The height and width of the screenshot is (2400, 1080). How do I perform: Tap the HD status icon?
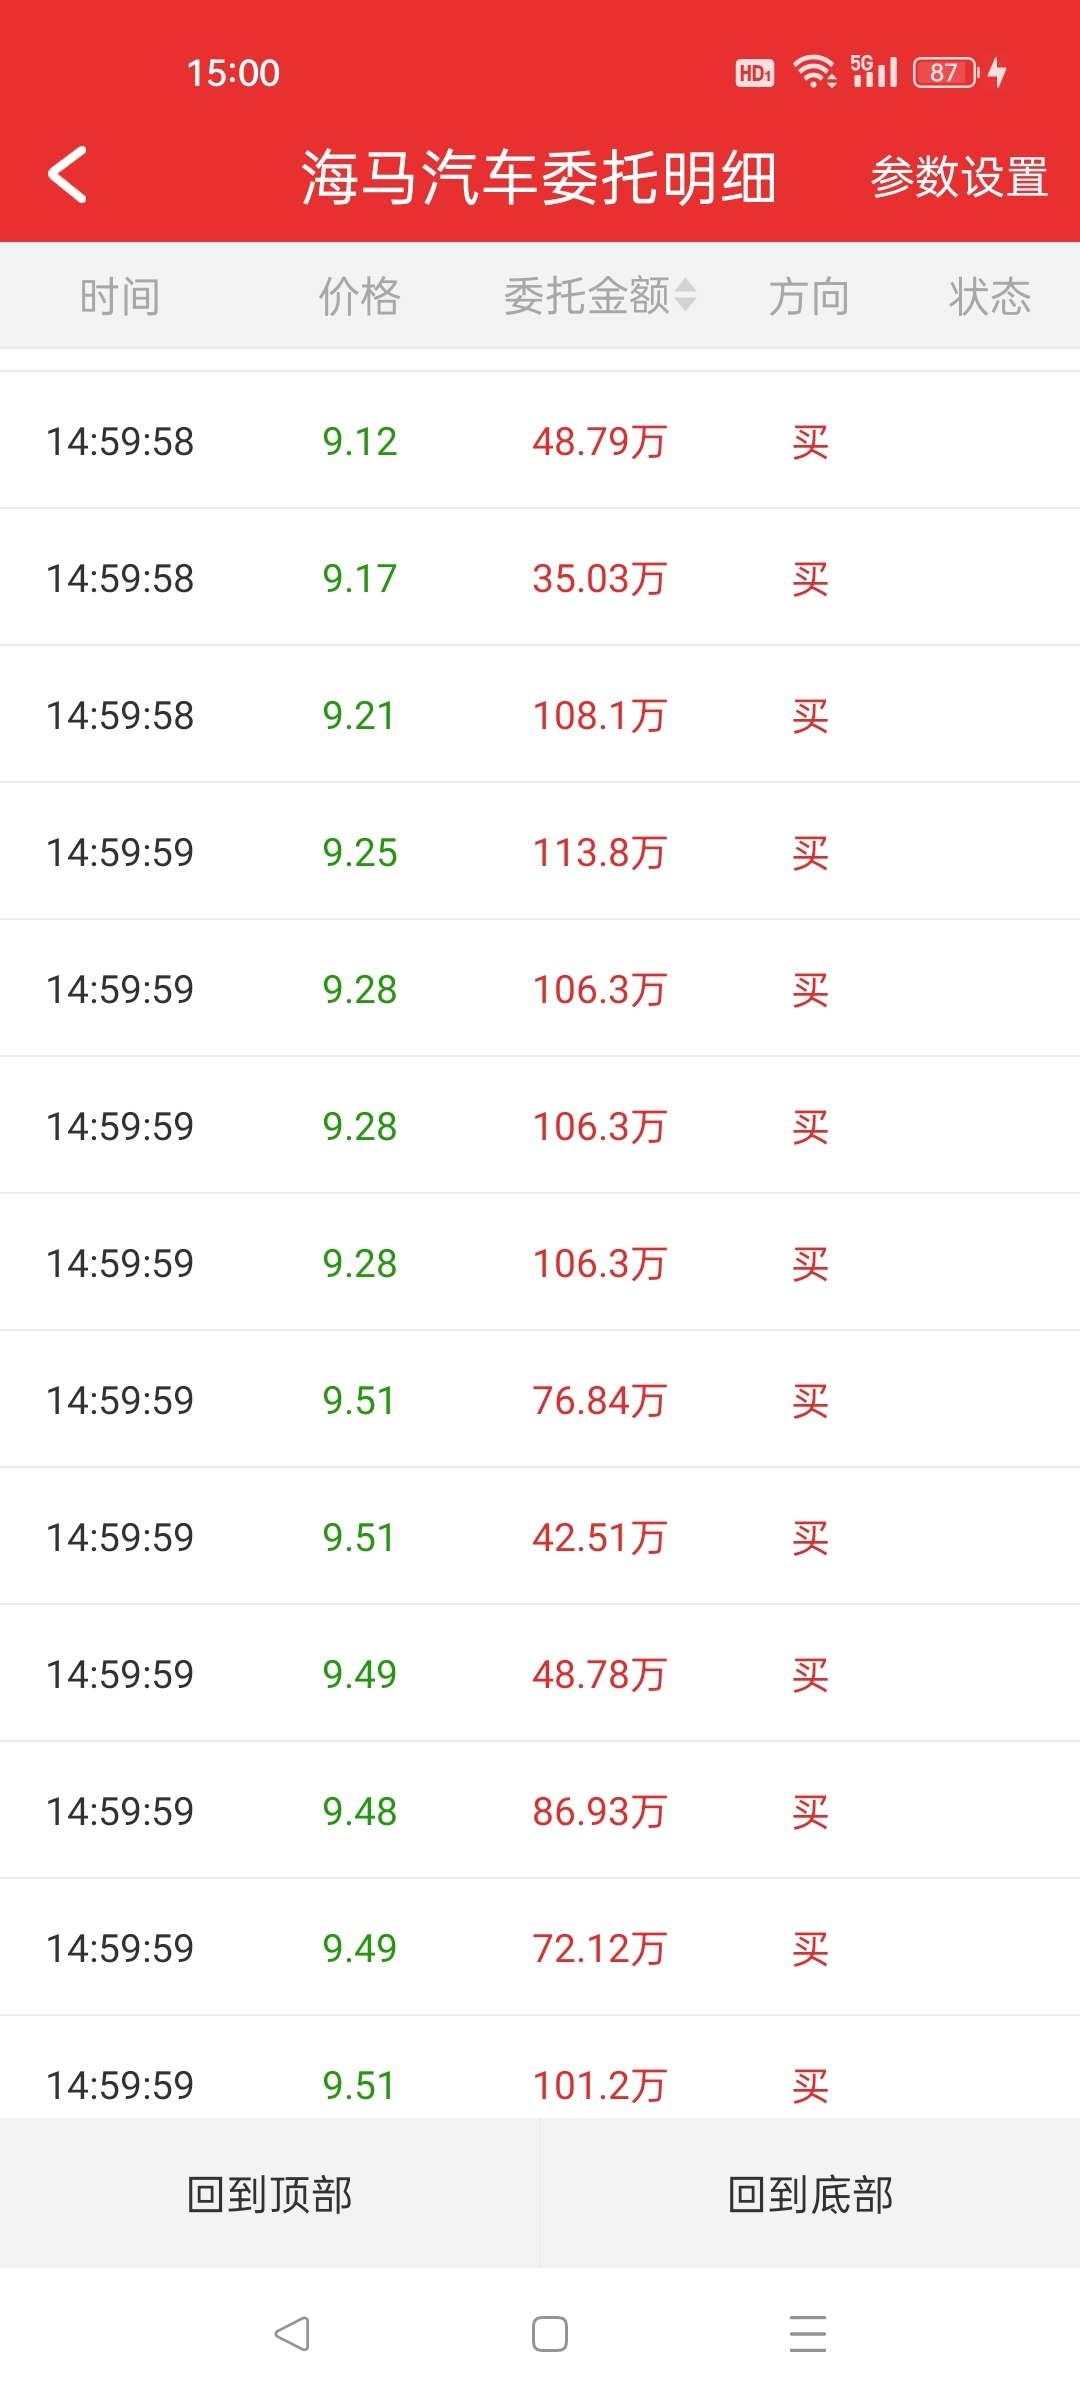(x=755, y=73)
